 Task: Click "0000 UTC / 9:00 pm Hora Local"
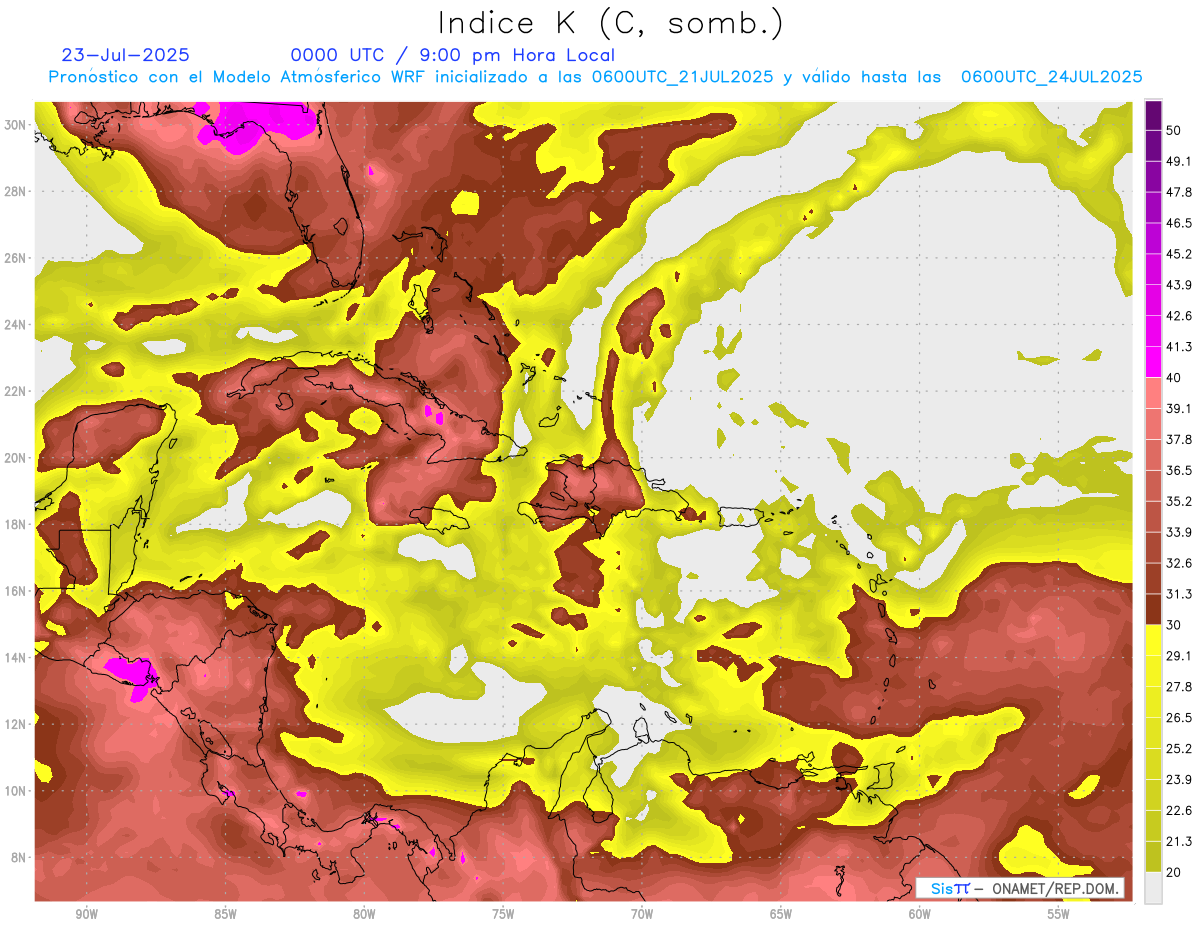453,55
